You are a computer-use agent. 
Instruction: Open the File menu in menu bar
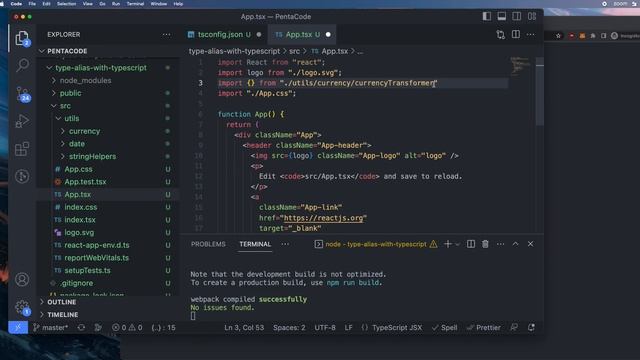tap(32, 4)
